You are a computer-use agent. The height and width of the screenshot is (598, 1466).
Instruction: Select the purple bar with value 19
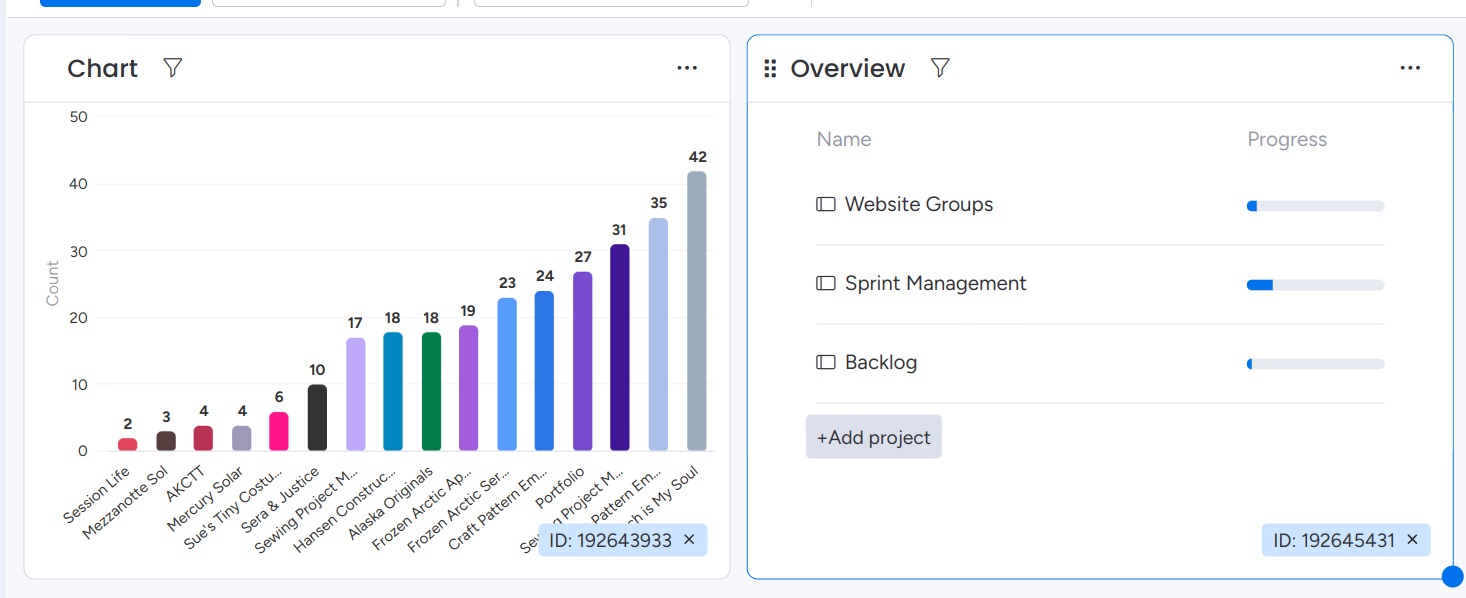coord(468,388)
